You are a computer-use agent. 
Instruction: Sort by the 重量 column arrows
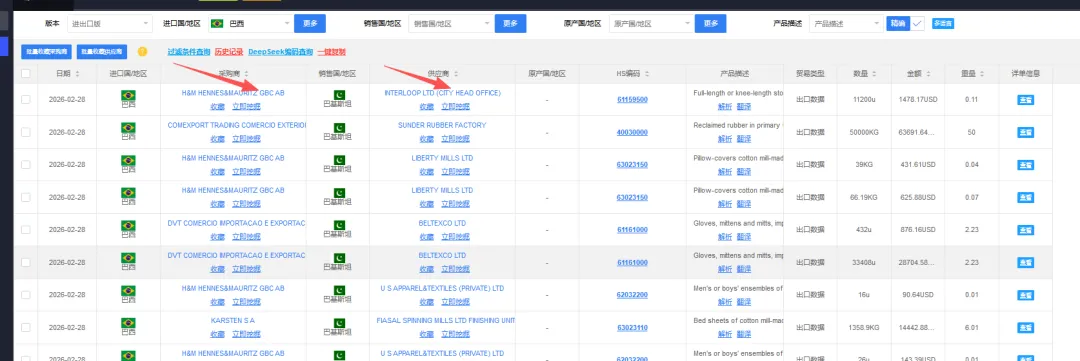tap(982, 74)
